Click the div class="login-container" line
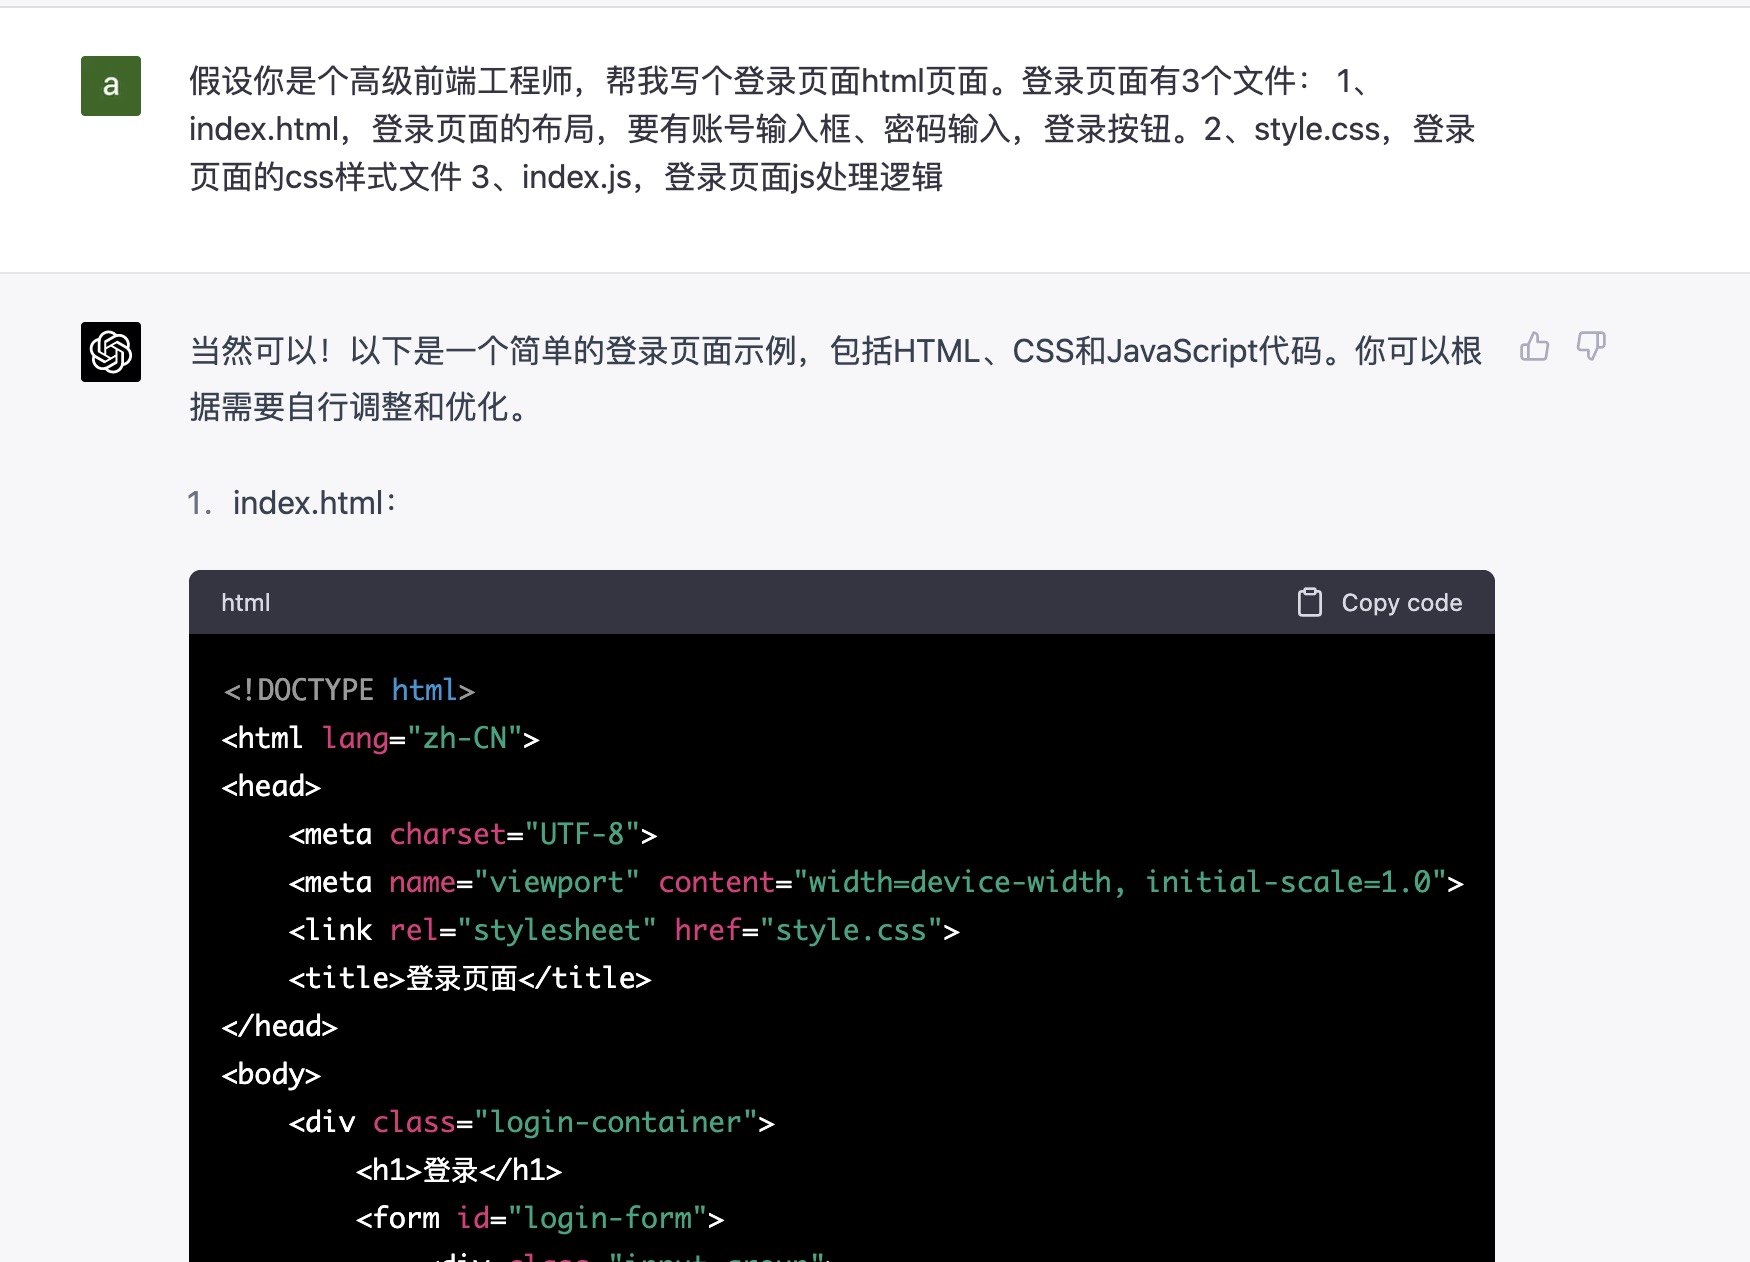The height and width of the screenshot is (1262, 1750). (532, 1122)
